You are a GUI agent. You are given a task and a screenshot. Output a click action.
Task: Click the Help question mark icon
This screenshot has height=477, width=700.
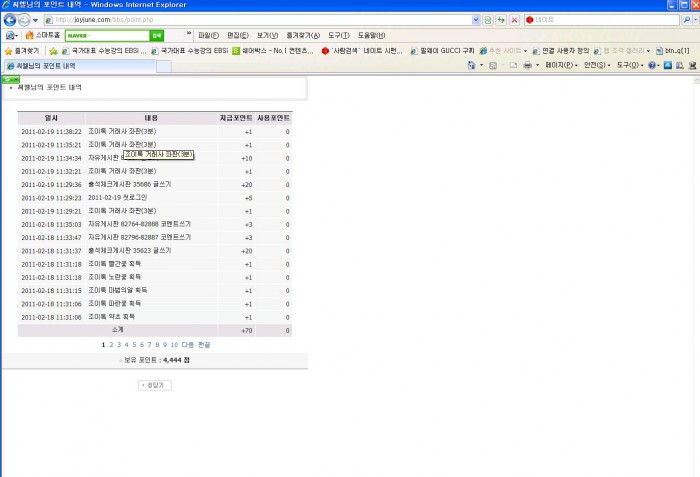(653, 65)
